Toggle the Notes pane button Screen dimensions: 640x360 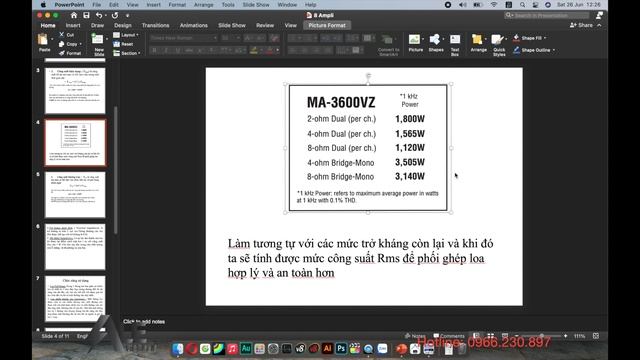pyautogui.click(x=415, y=336)
